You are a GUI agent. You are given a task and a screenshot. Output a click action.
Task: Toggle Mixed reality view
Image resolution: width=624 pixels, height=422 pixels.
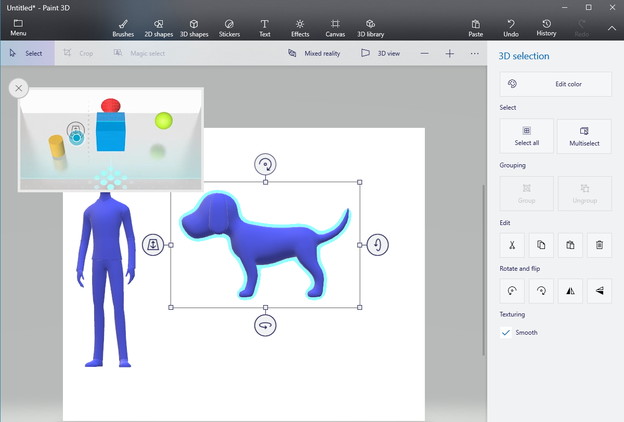(x=312, y=53)
